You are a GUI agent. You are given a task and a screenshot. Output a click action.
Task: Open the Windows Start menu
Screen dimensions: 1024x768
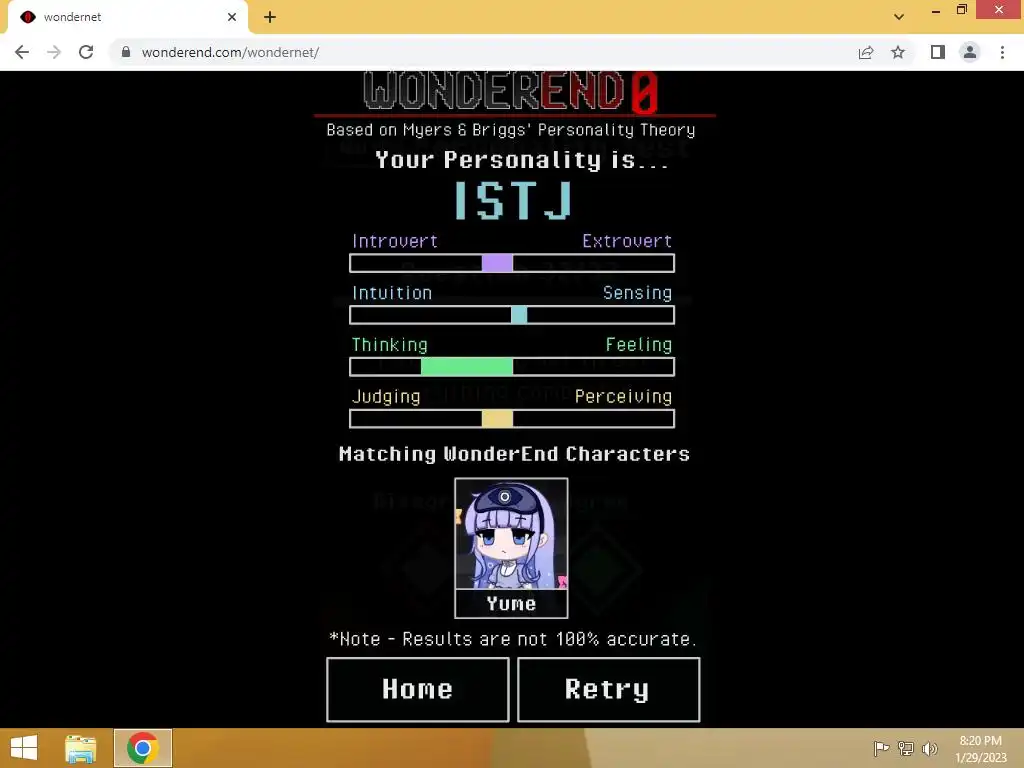[x=24, y=748]
